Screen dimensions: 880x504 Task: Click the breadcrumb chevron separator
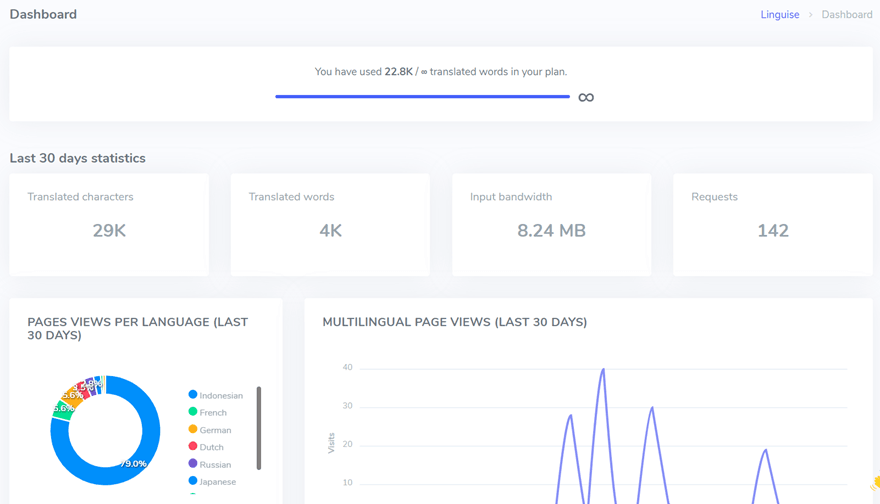tap(810, 15)
